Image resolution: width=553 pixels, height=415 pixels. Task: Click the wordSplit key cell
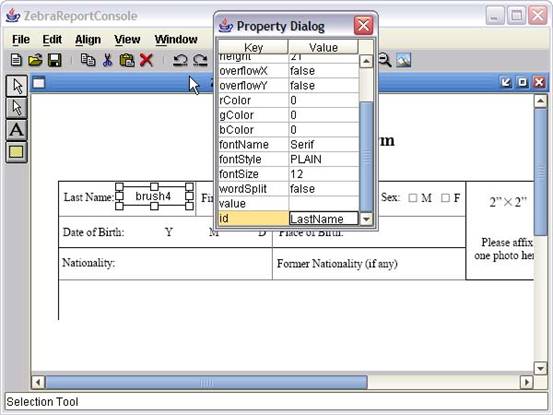pyautogui.click(x=253, y=189)
